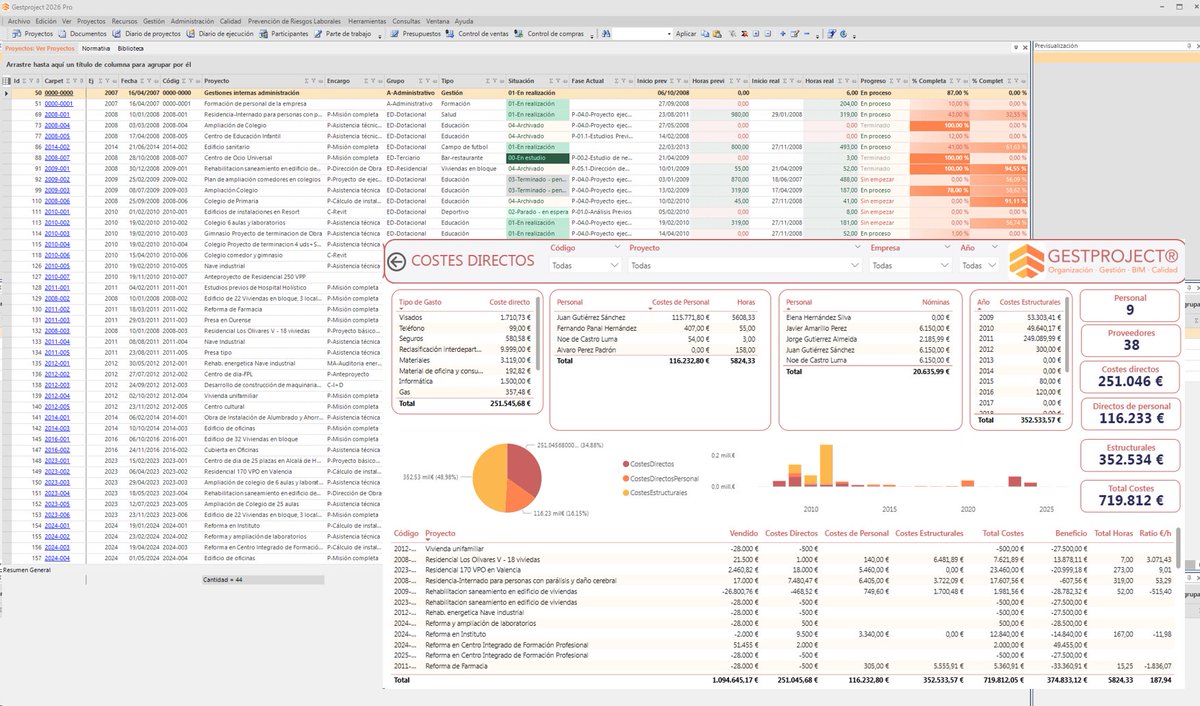Open folder link 0000-0001
The image size is (1200, 706).
[x=58, y=103]
